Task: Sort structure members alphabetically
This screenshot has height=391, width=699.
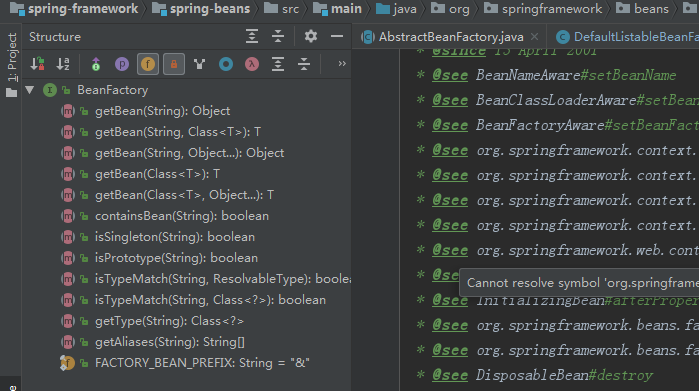Action: pyautogui.click(x=63, y=64)
